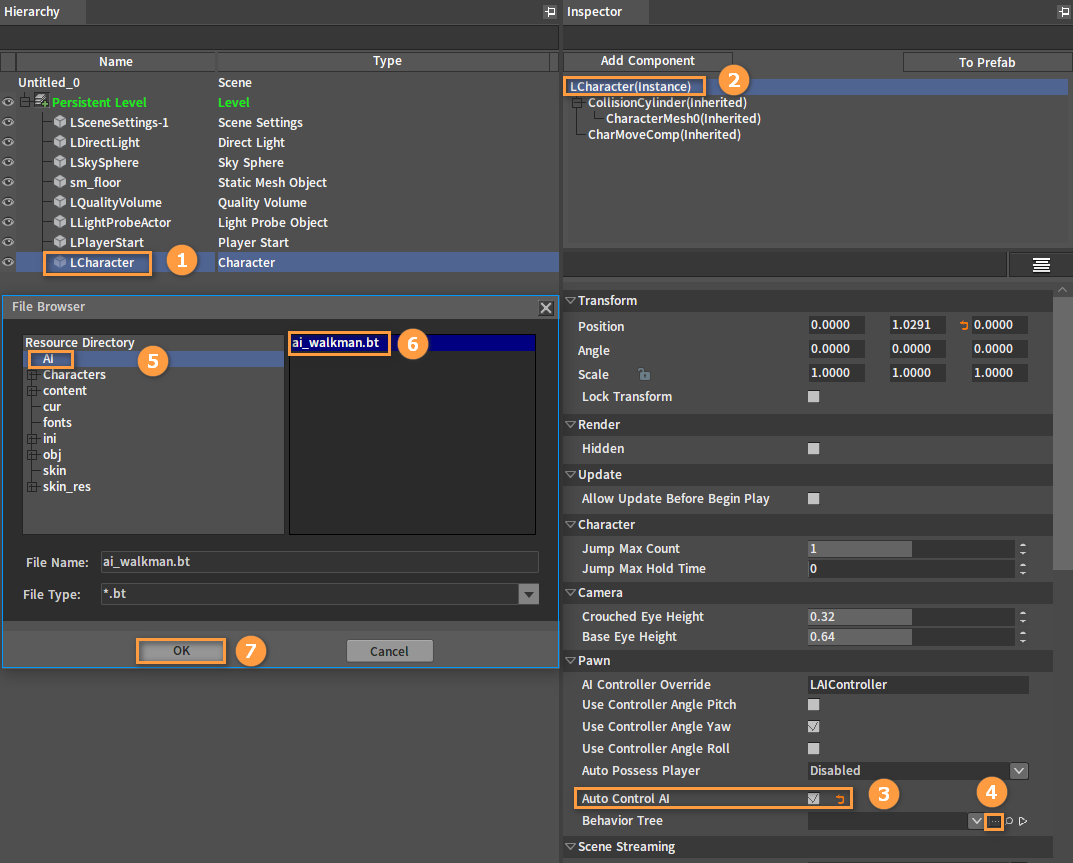The height and width of the screenshot is (863, 1073).
Task: Close the File Browser dialog
Action: [545, 308]
